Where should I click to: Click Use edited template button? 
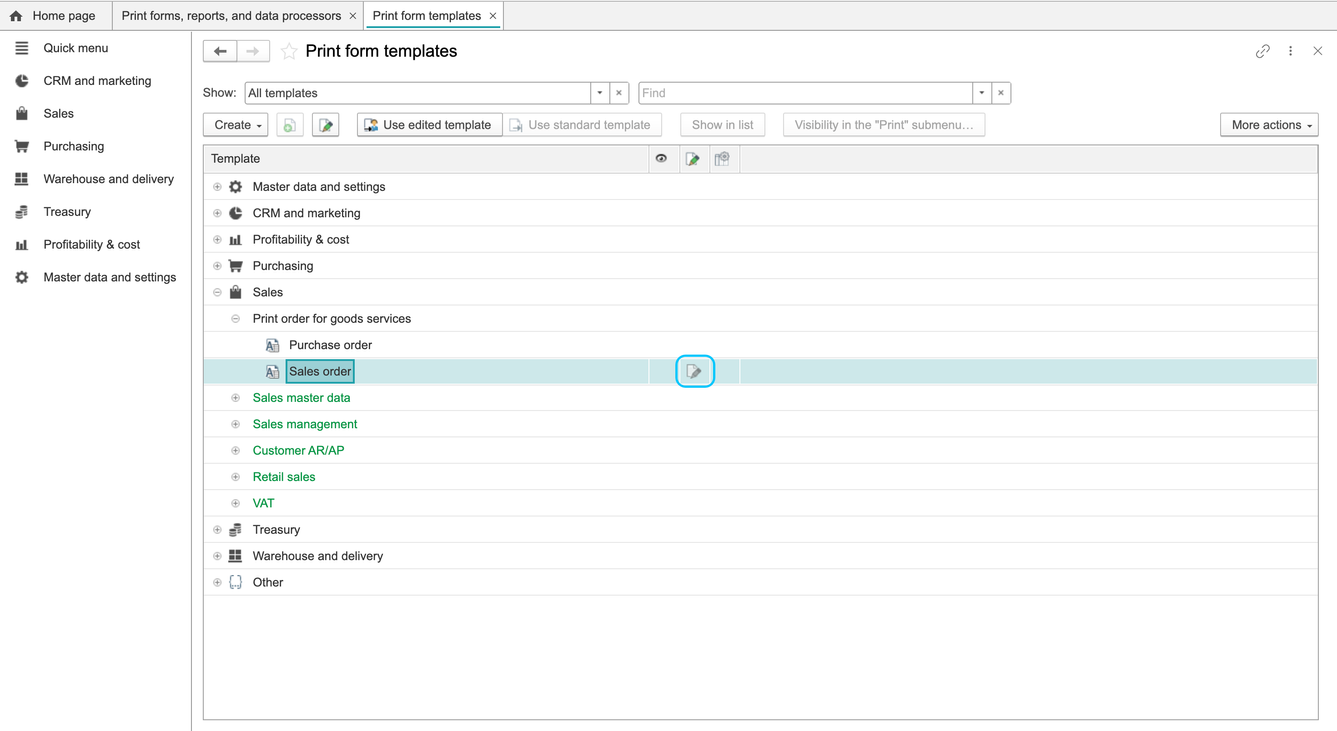point(430,125)
